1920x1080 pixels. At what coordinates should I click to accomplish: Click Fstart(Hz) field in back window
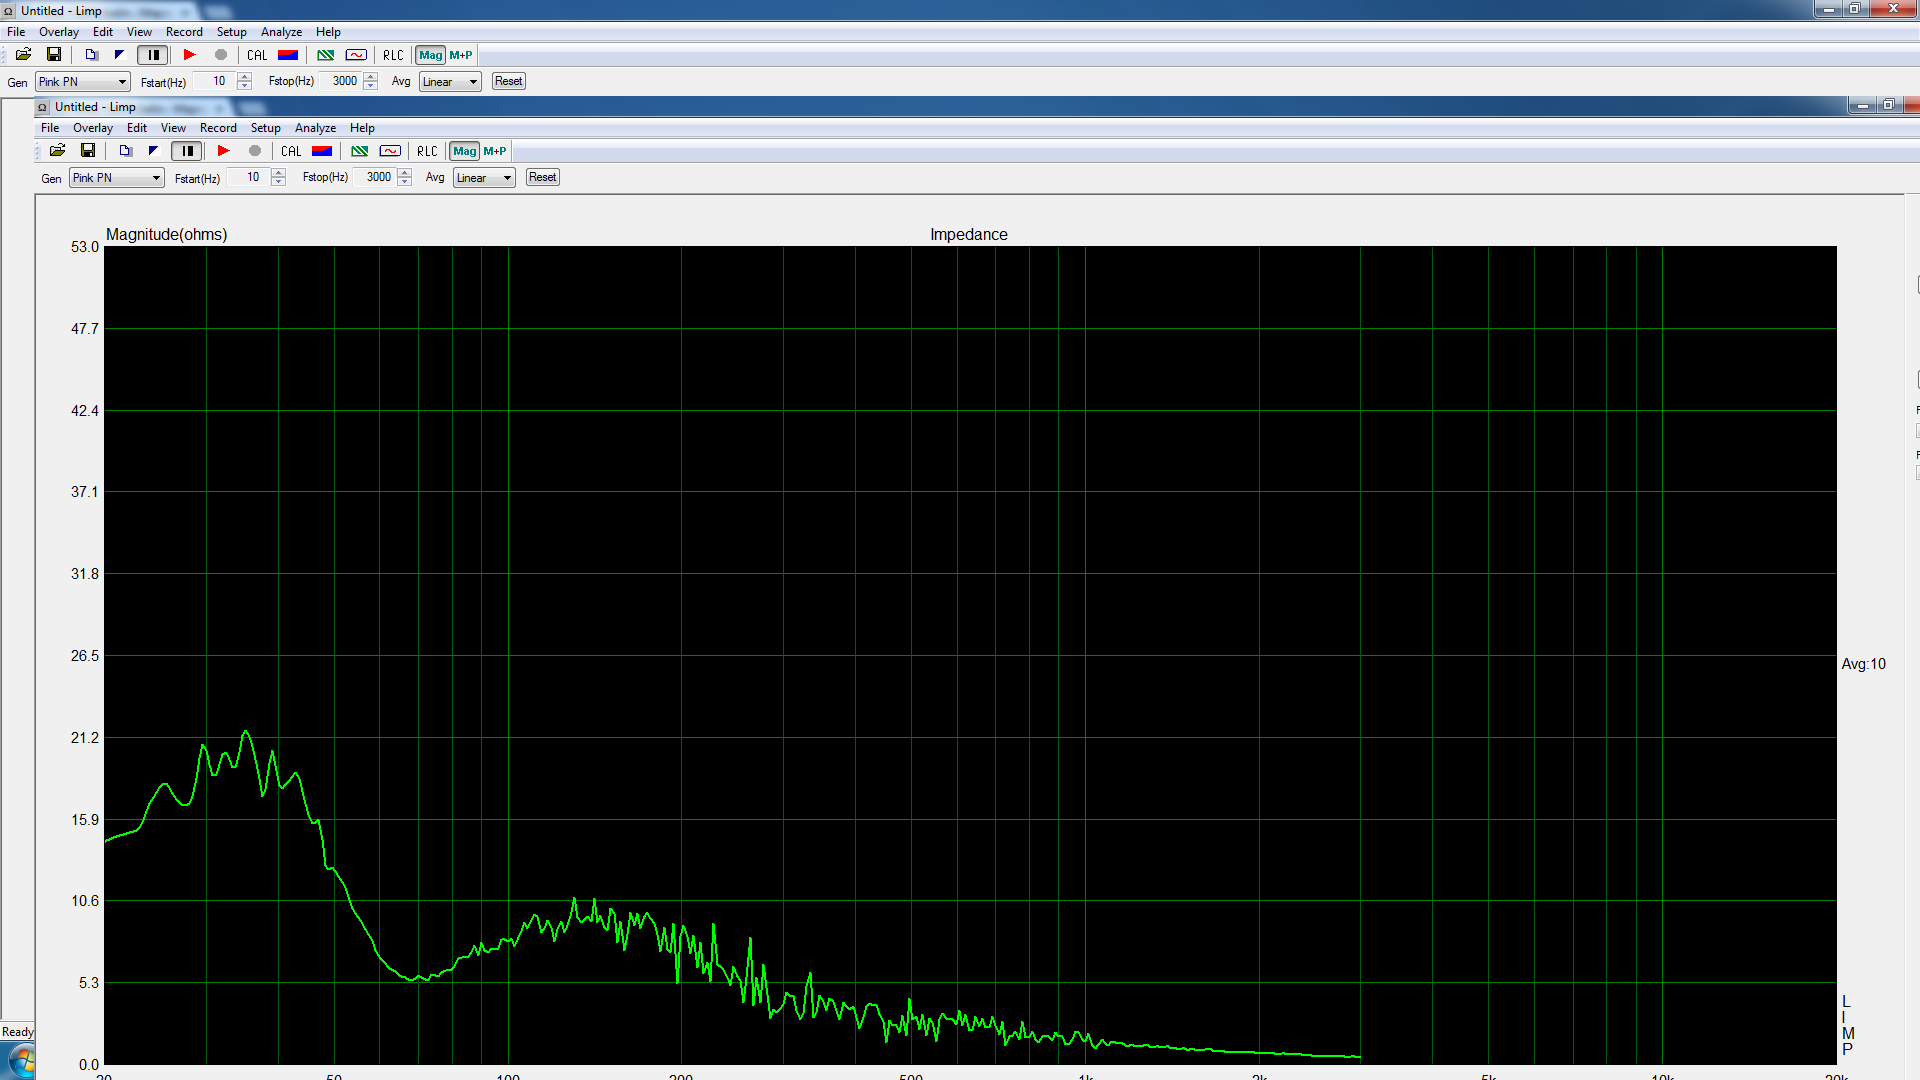(x=215, y=81)
